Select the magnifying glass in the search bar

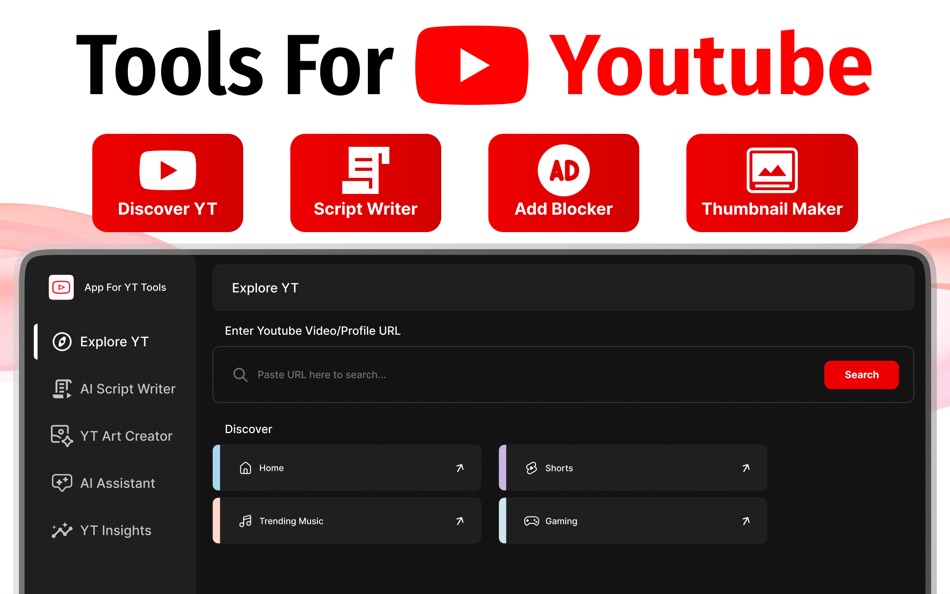pos(240,374)
